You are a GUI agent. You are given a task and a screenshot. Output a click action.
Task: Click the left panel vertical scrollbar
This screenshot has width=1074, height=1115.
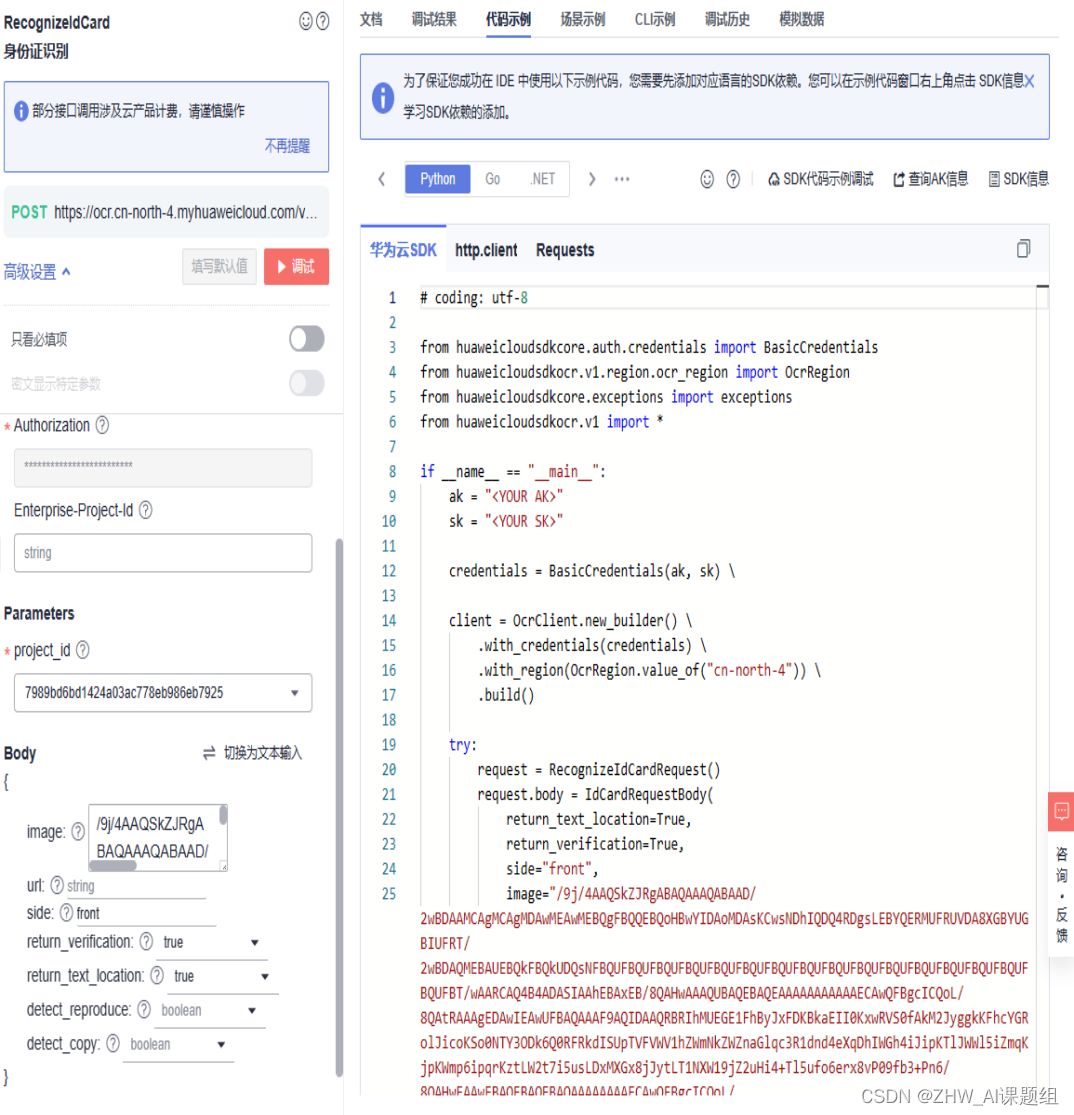pyautogui.click(x=339, y=807)
